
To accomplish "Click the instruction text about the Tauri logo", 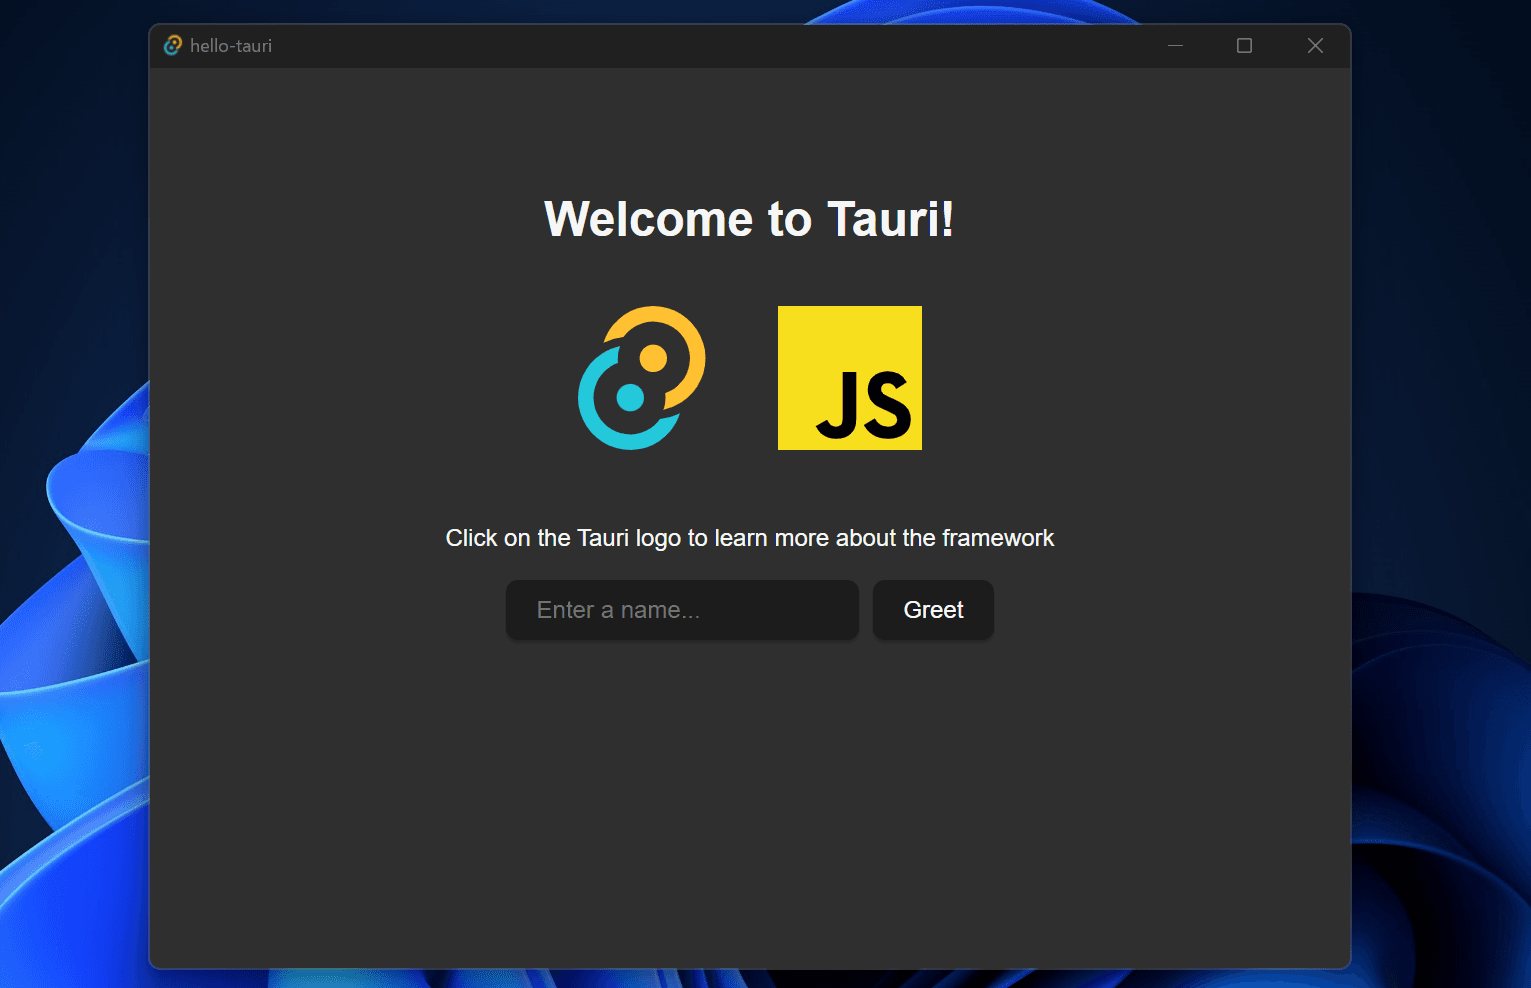I will pyautogui.click(x=749, y=537).
